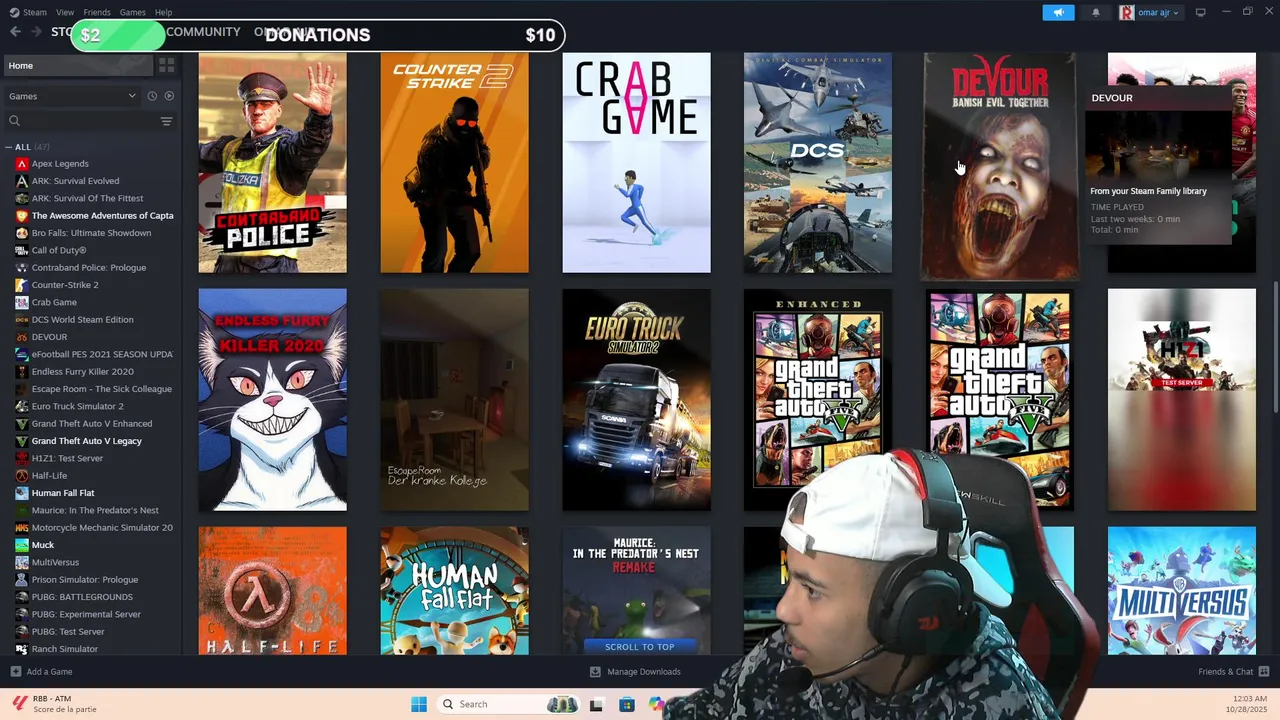Go back with the left arrow

click(x=15, y=32)
